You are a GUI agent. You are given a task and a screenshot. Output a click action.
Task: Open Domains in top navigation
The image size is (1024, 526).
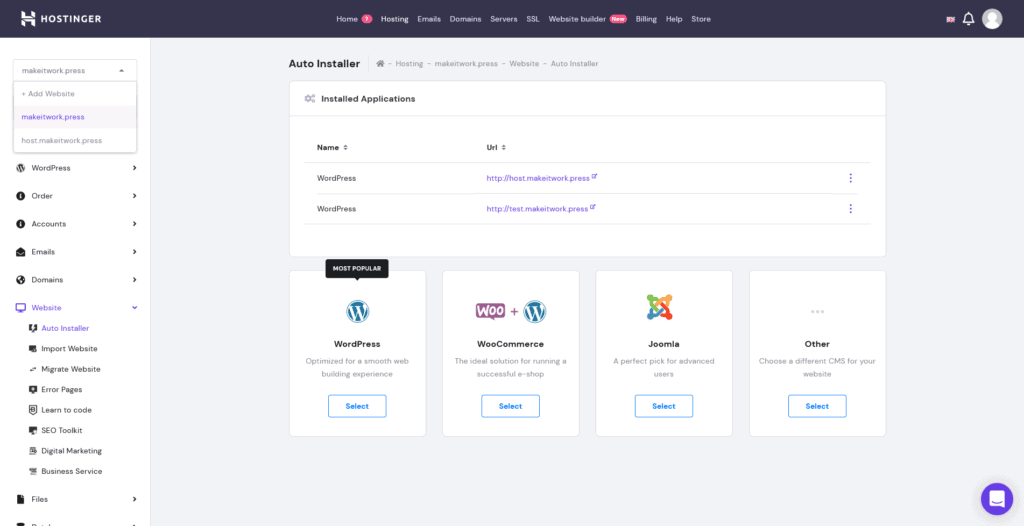pos(466,19)
